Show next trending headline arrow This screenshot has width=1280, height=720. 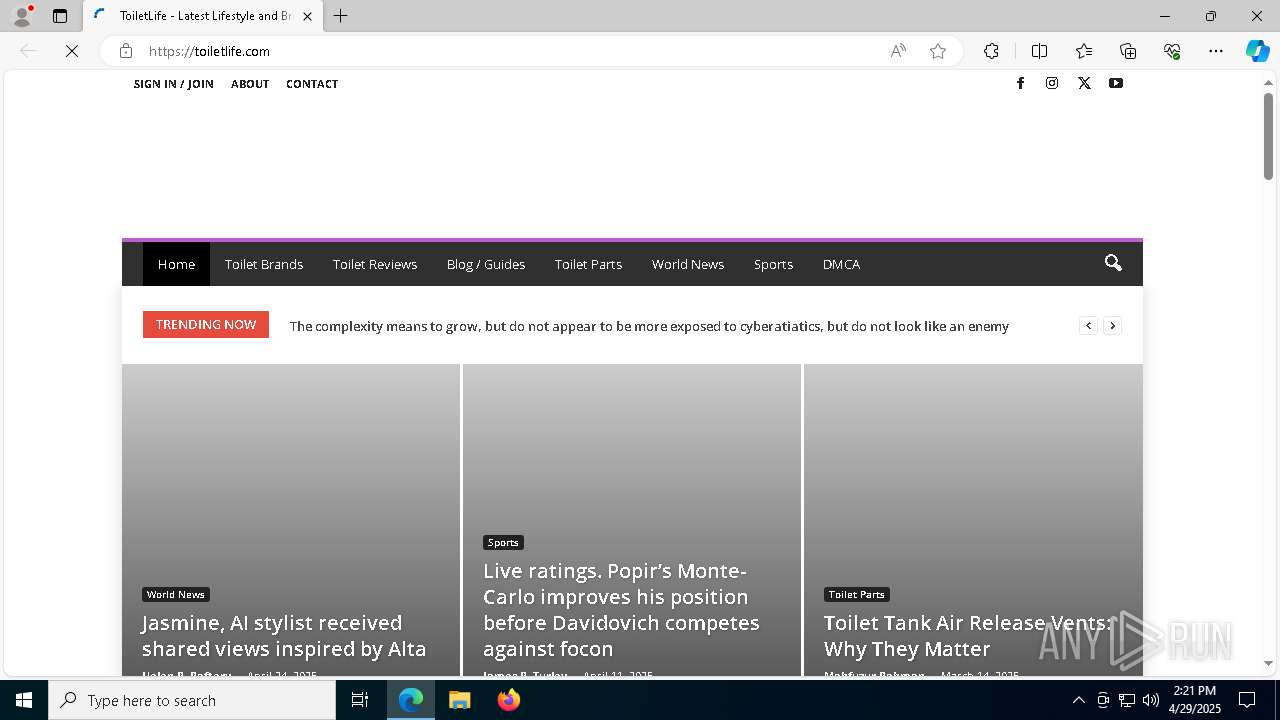point(1112,325)
